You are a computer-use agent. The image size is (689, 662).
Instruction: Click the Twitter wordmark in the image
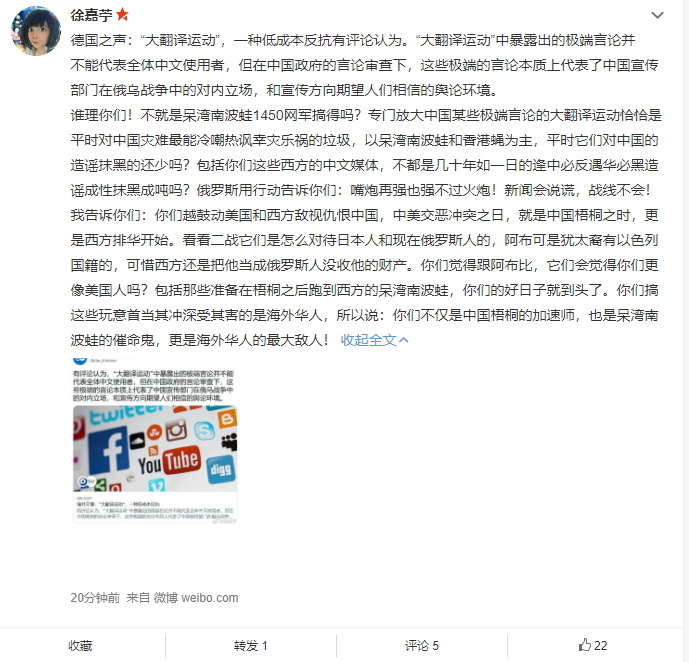(126, 414)
